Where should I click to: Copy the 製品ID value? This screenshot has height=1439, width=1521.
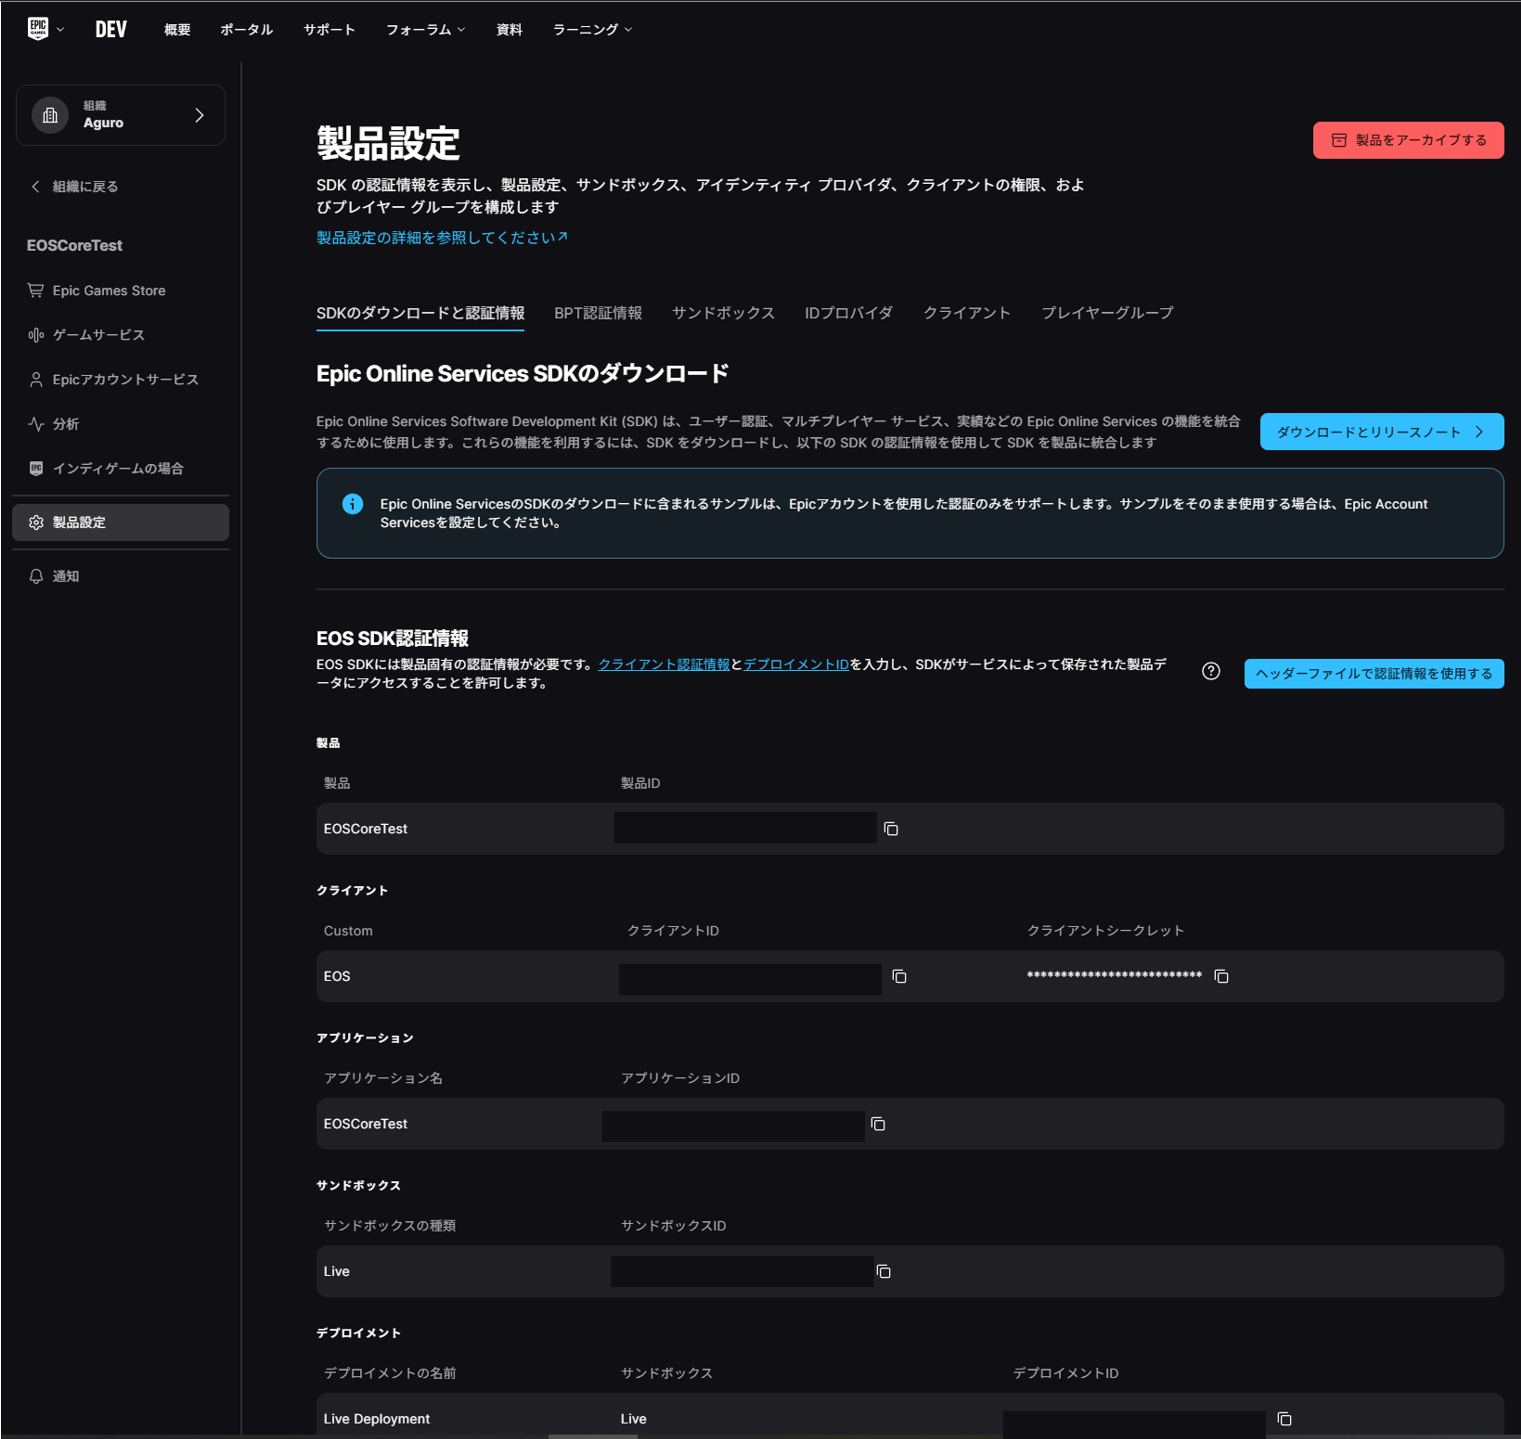tap(891, 829)
